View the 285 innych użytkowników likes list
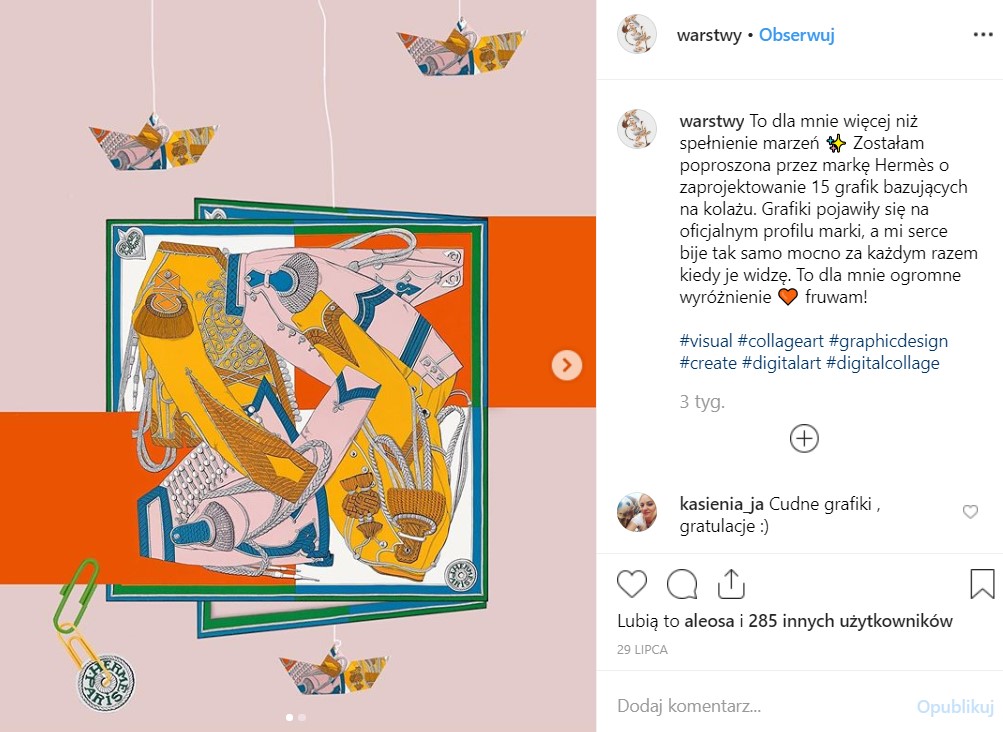The height and width of the screenshot is (732, 1003). [851, 621]
